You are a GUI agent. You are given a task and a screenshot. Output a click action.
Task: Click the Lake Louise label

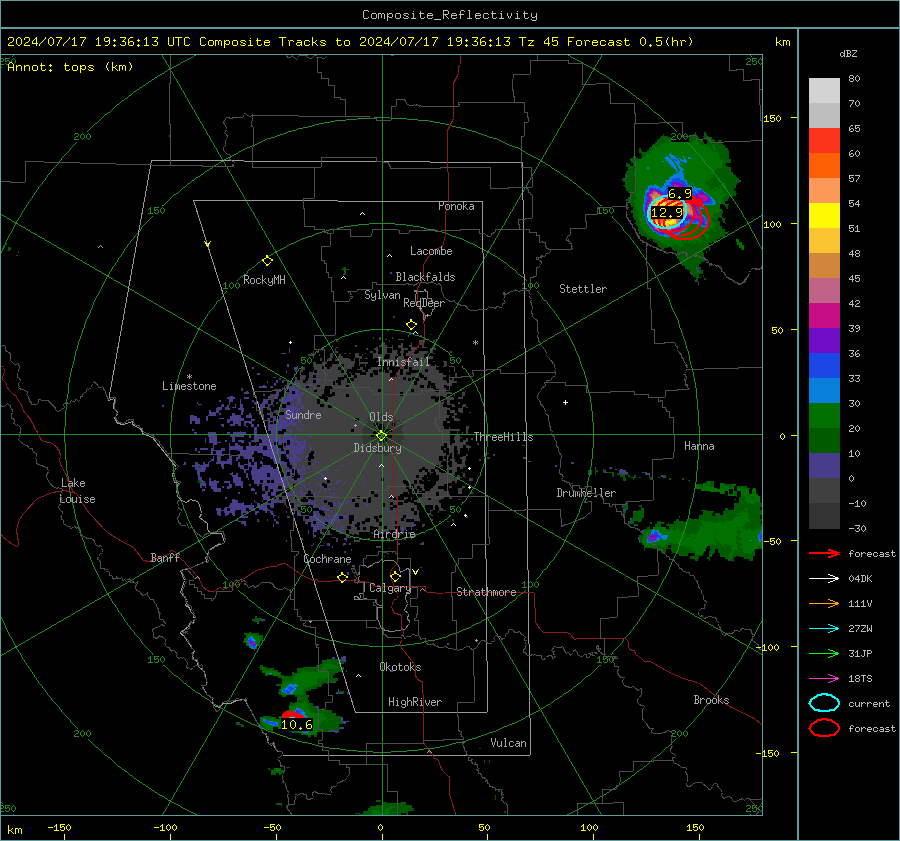(x=77, y=491)
